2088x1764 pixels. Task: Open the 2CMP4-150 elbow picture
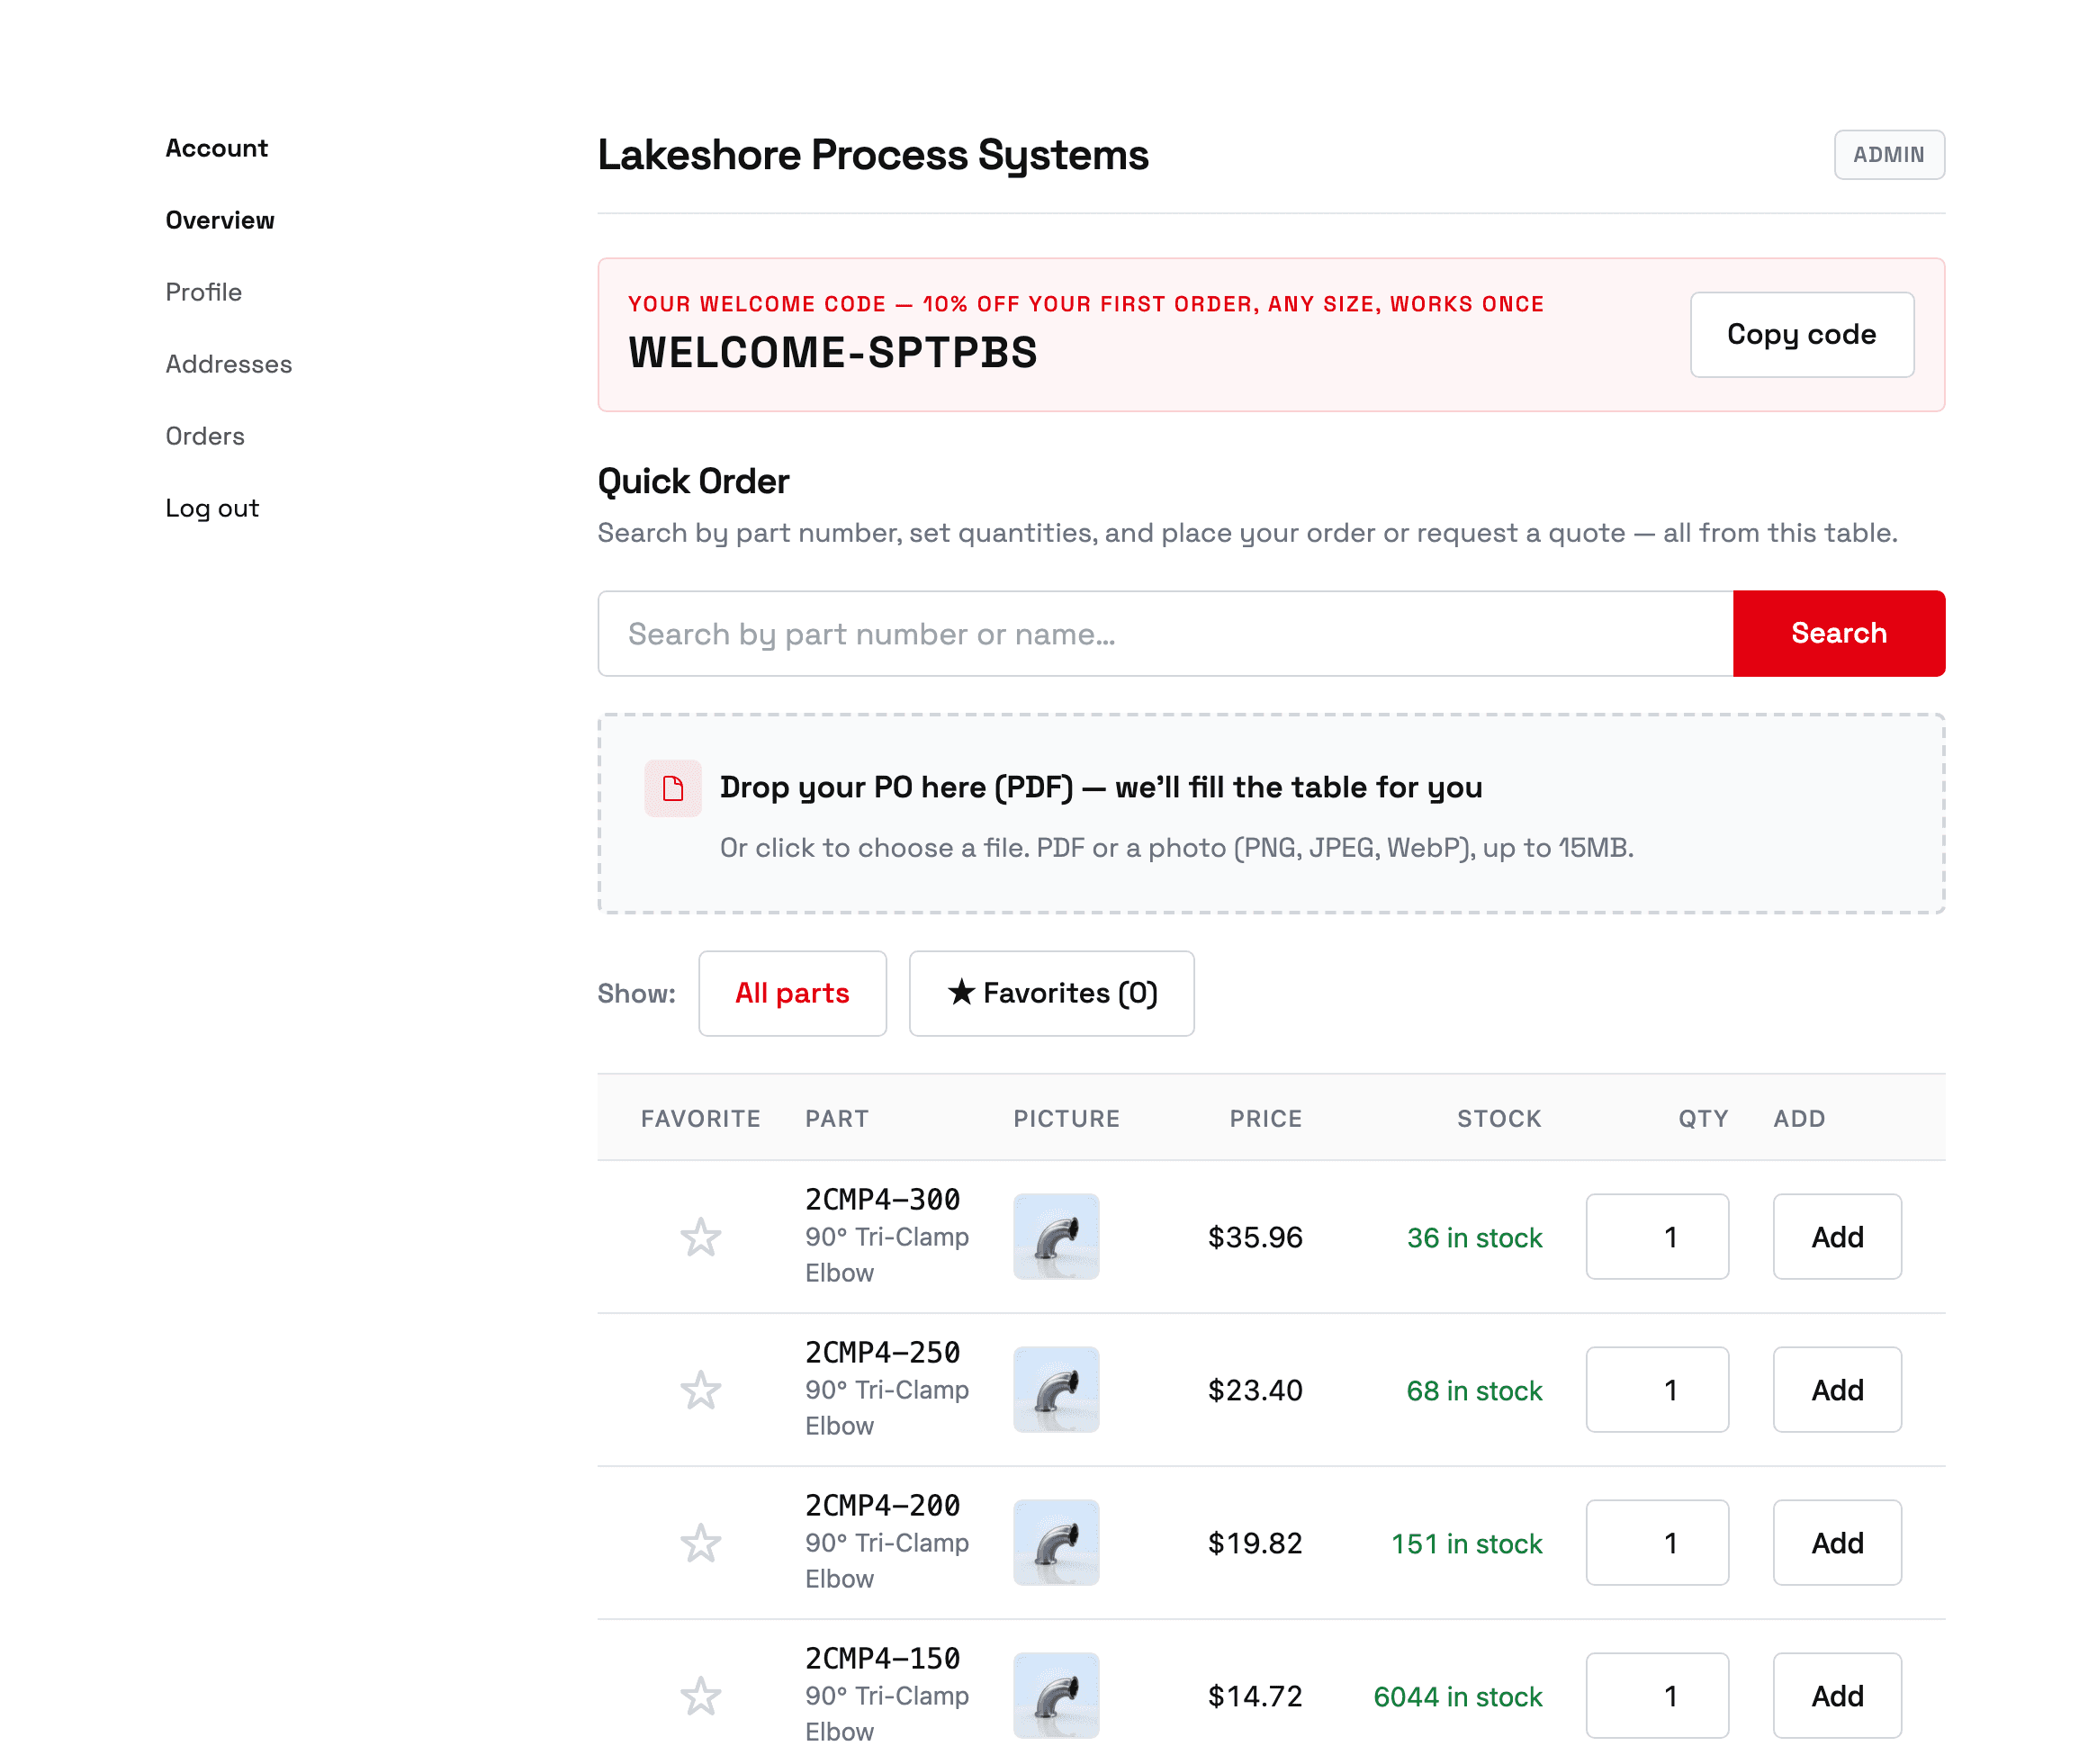click(1056, 1696)
